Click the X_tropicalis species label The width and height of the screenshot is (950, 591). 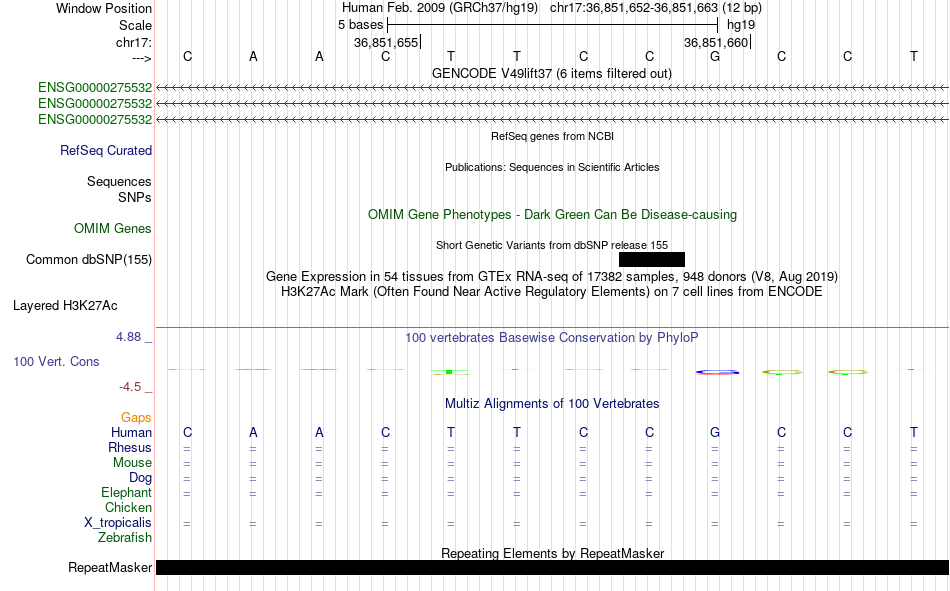click(118, 523)
